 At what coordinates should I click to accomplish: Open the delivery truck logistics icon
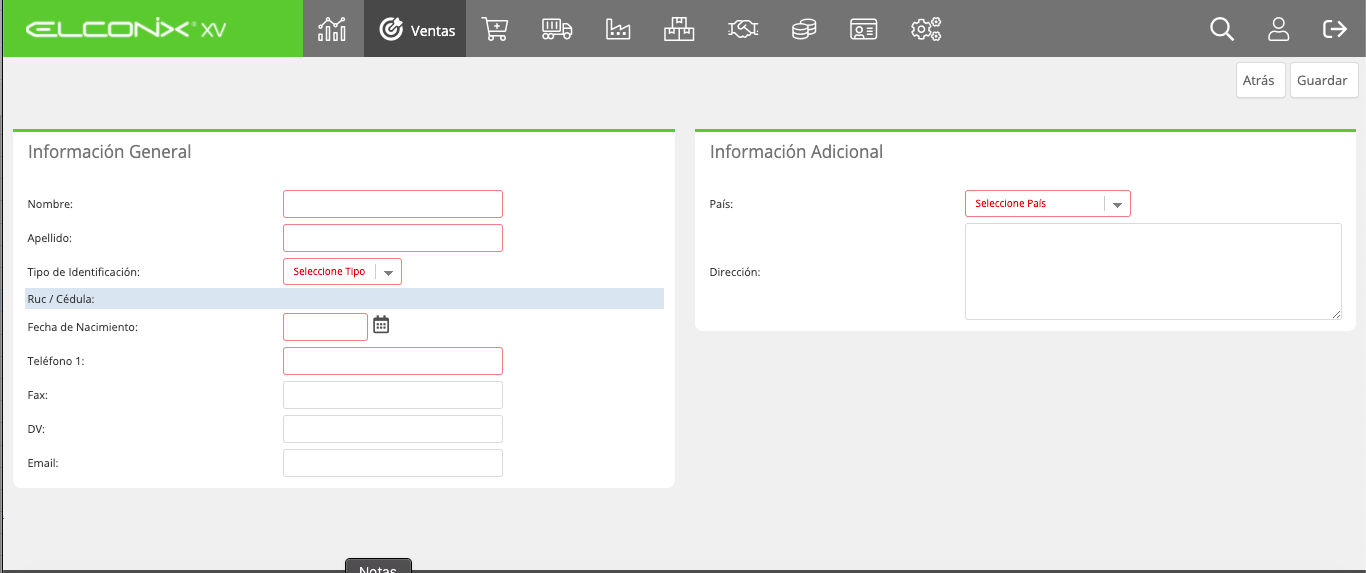click(x=557, y=29)
